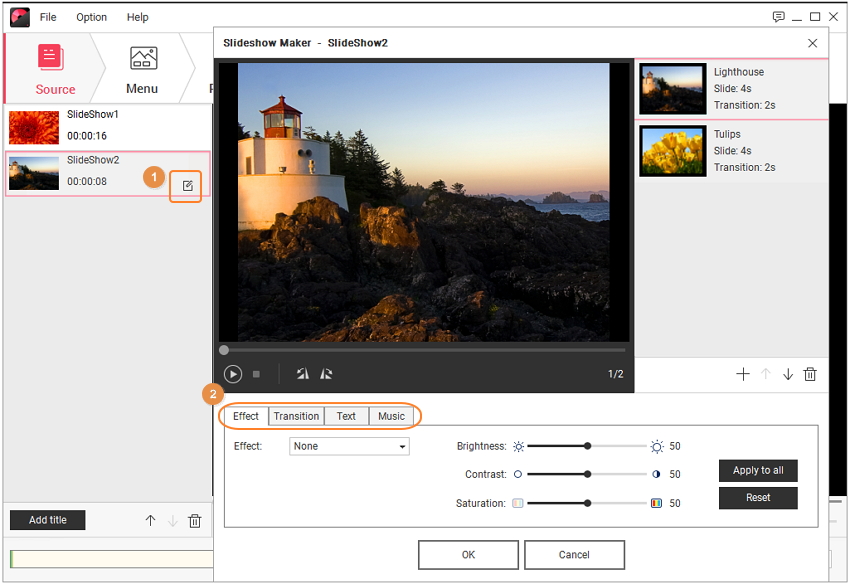Screen dimensions: 850x584
Task: Move the source item up in left panel
Action: (x=151, y=521)
